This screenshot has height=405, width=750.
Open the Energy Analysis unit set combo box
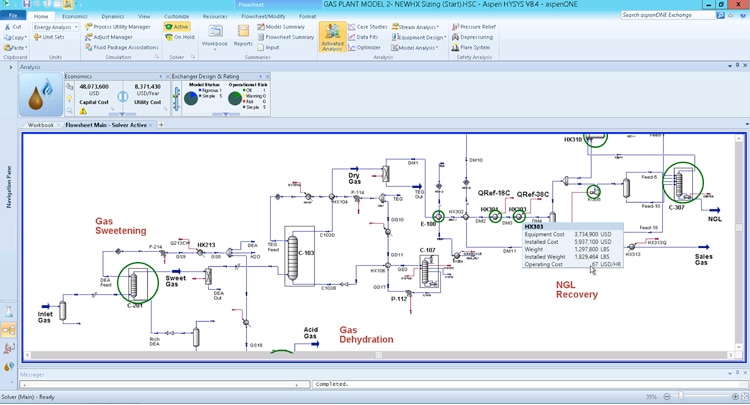click(55, 27)
